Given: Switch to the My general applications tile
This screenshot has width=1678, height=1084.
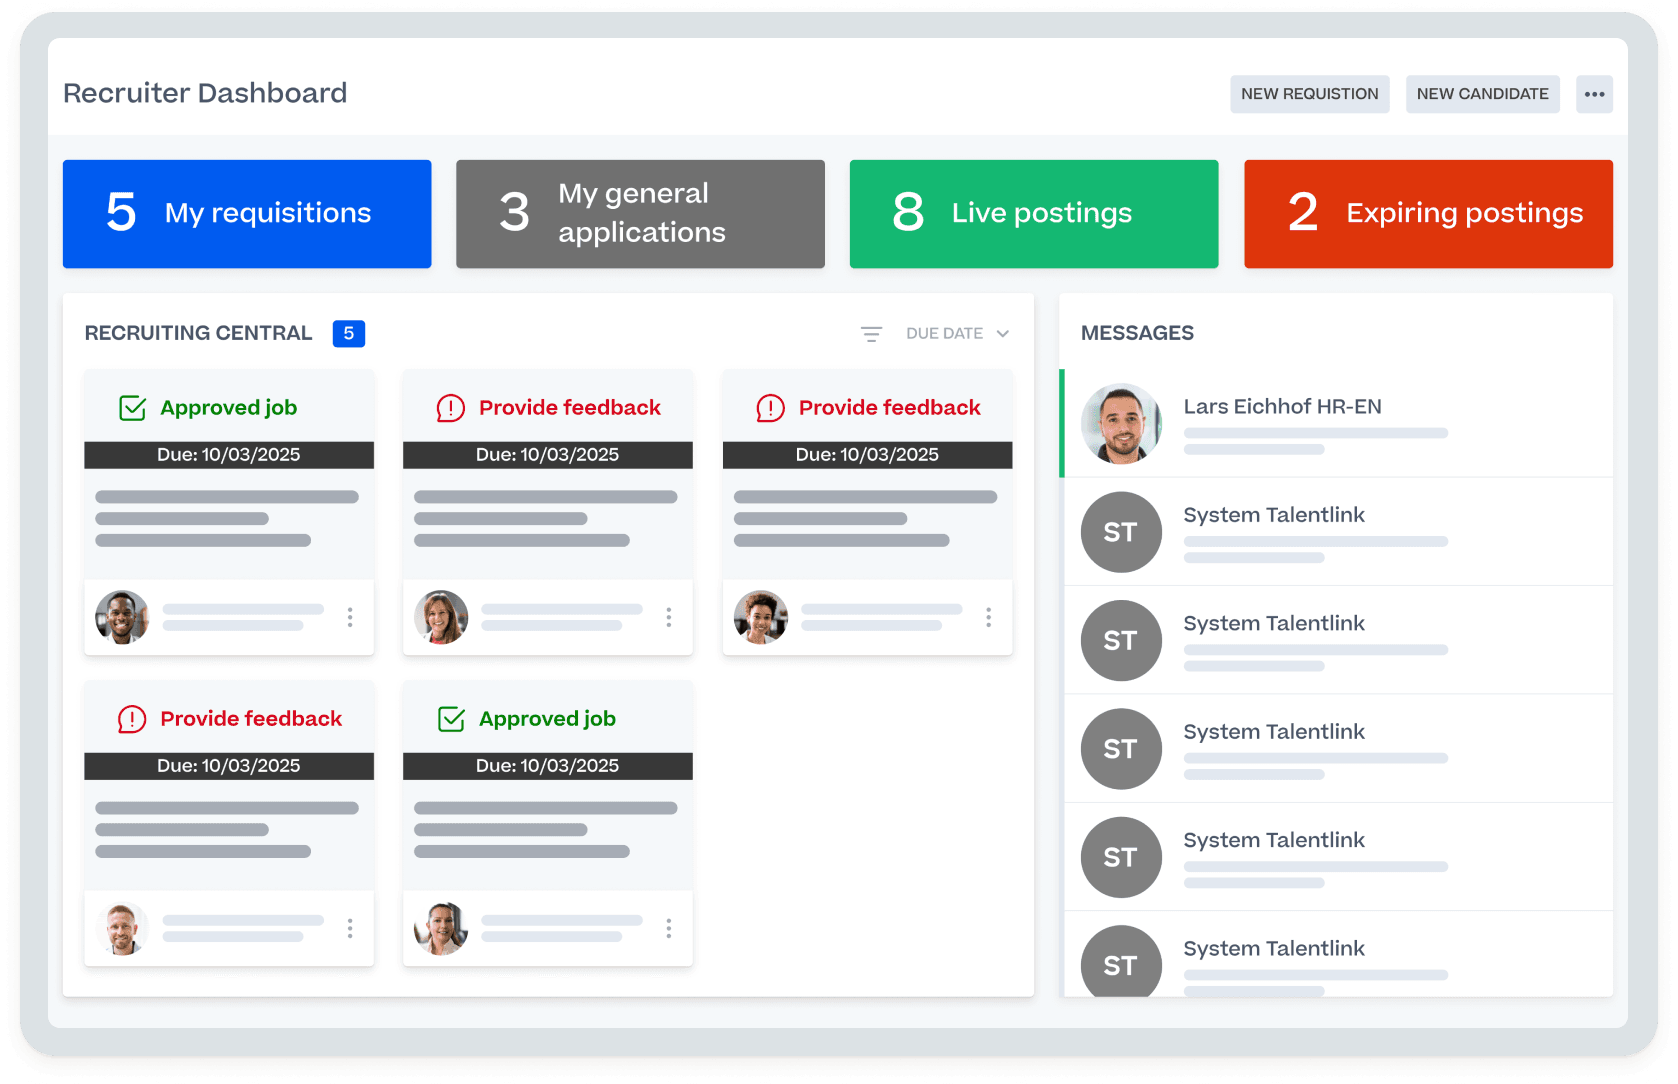Looking at the screenshot, I should (639, 213).
